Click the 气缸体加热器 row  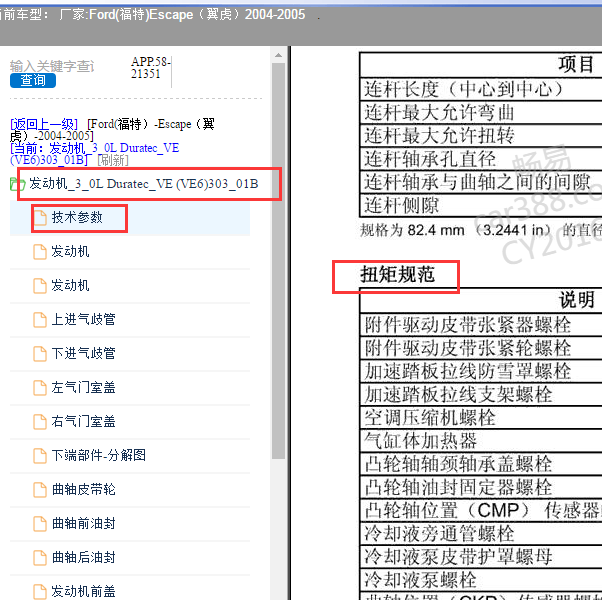(x=481, y=441)
